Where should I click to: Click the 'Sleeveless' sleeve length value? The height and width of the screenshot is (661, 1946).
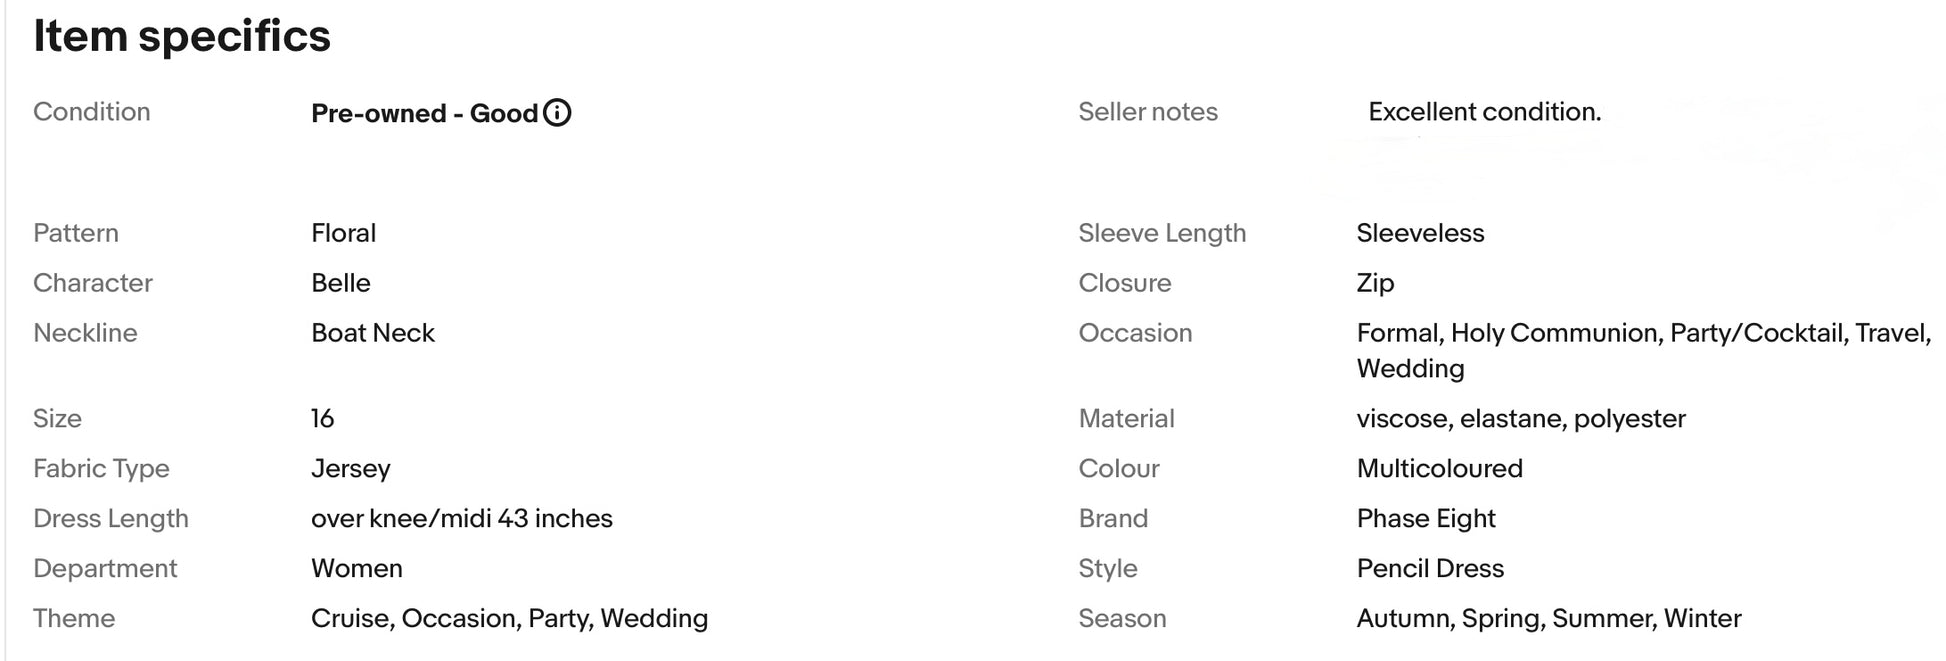(1420, 233)
